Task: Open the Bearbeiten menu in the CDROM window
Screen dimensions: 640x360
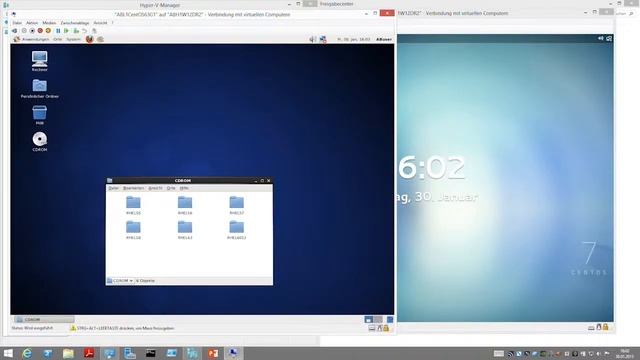Action: (133, 188)
